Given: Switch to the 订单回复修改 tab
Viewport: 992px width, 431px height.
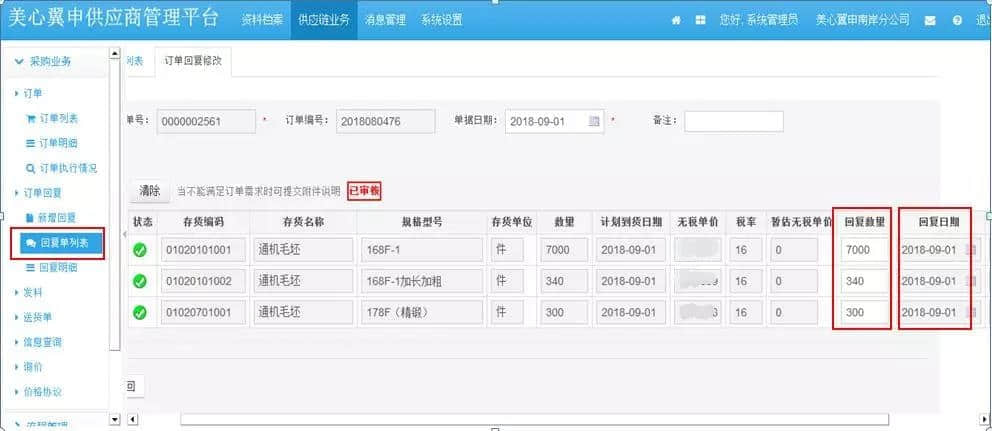Looking at the screenshot, I should click(x=193, y=61).
